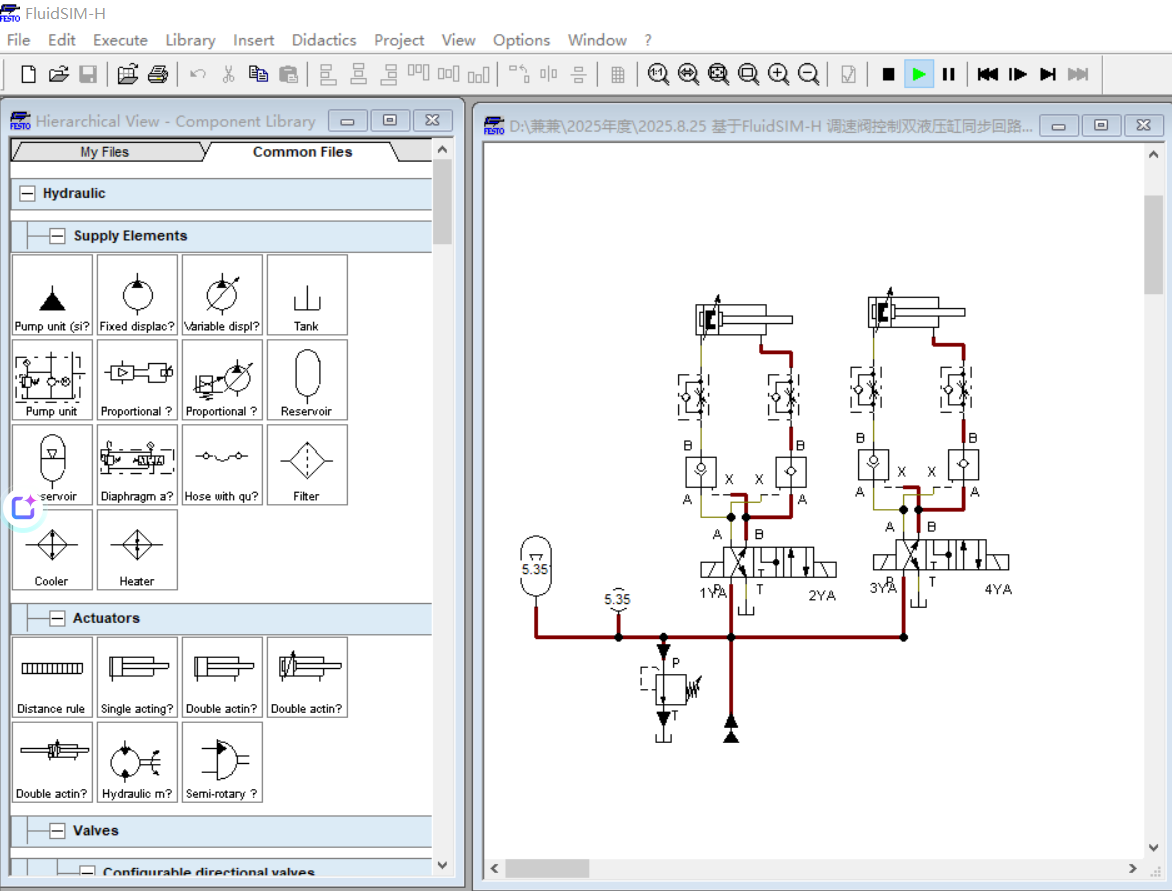Image resolution: width=1172 pixels, height=891 pixels.
Task: Click the Zoom in magnifier icon
Action: pyautogui.click(x=778, y=74)
